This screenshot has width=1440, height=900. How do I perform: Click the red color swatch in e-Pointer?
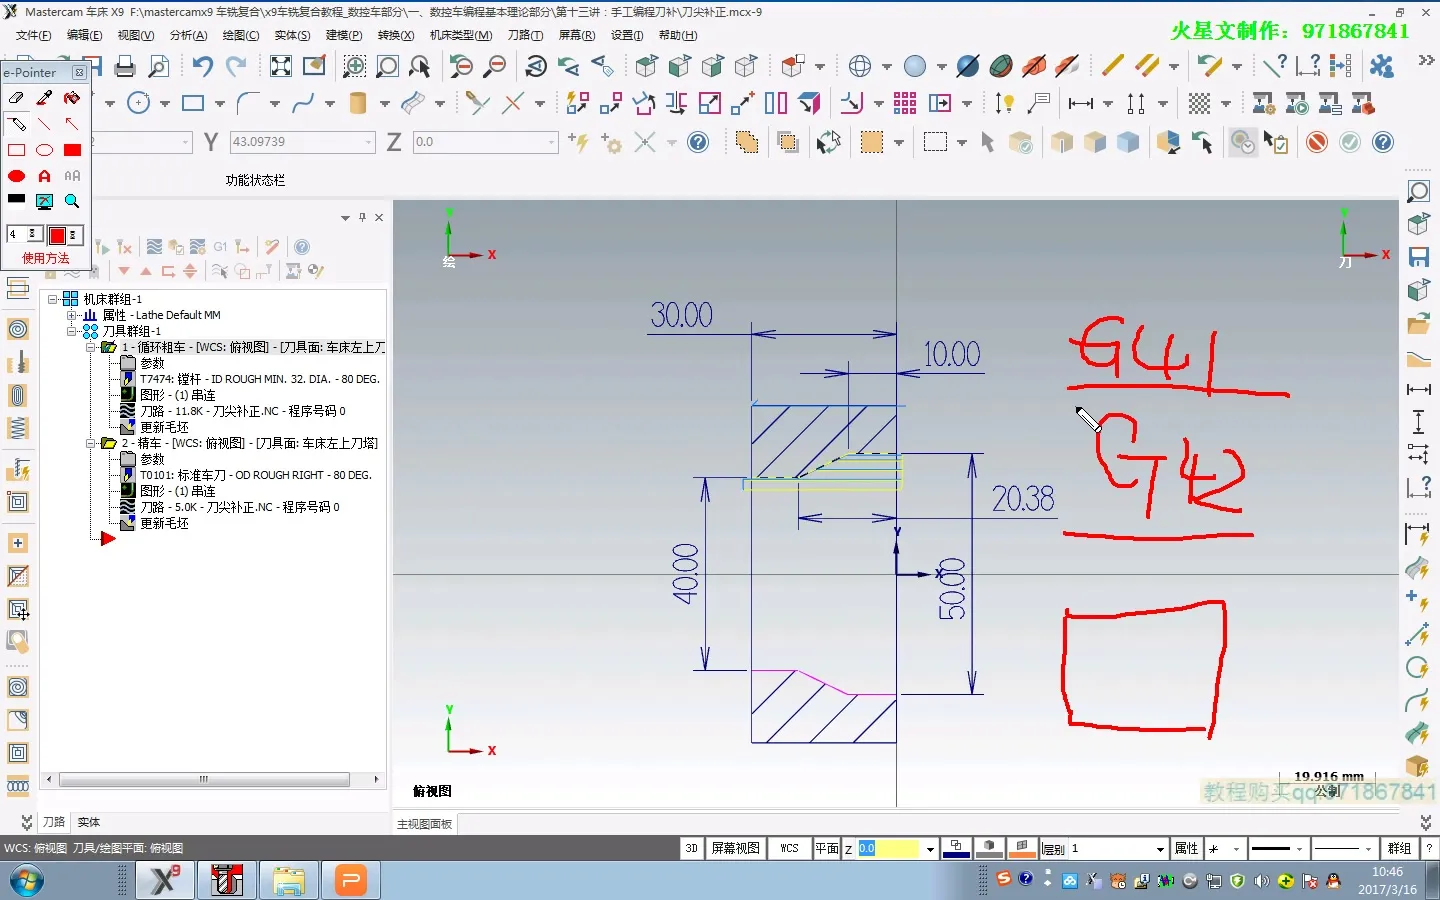57,235
